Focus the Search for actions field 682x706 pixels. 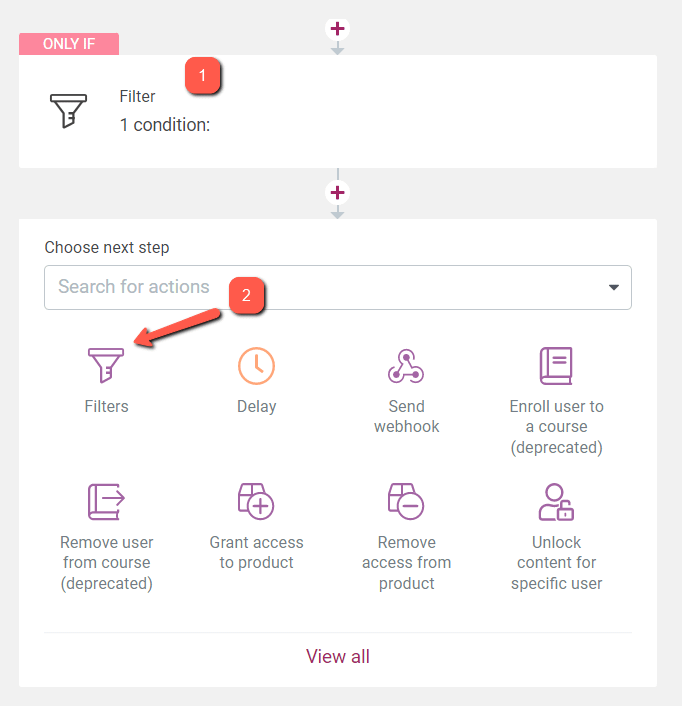click(338, 287)
